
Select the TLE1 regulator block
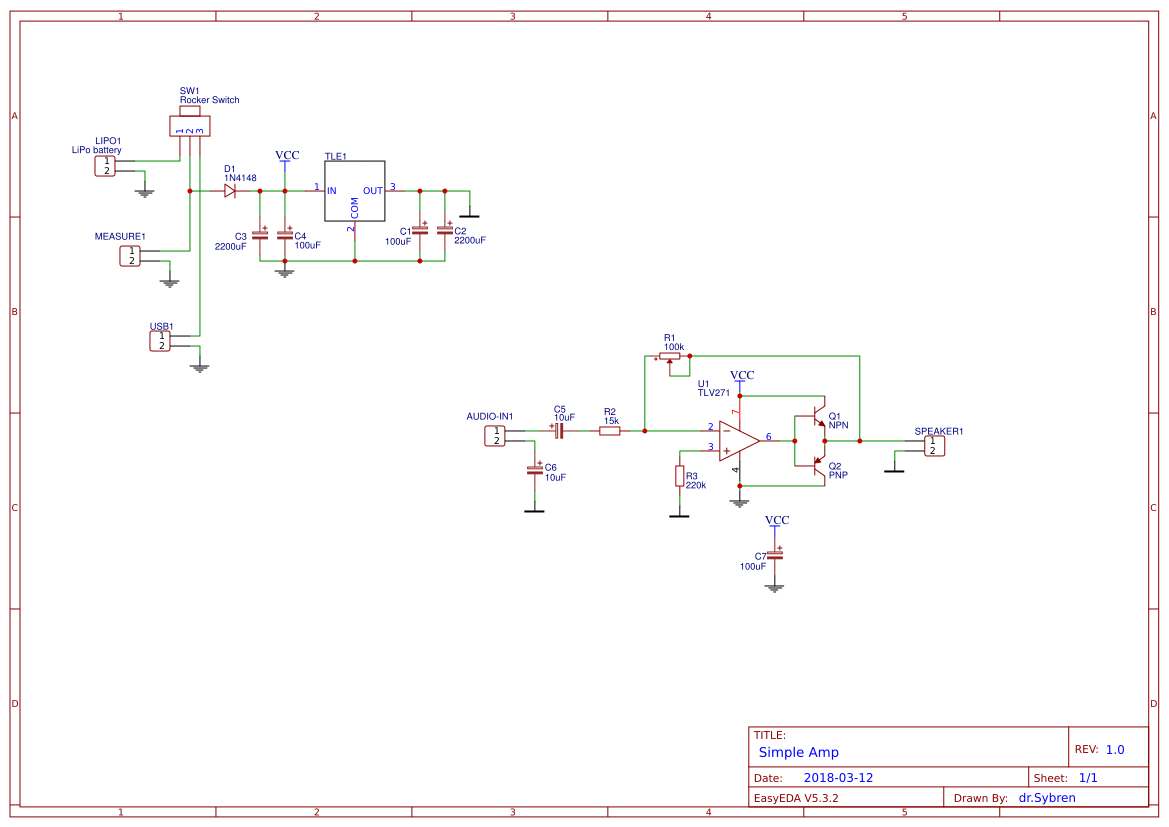355,191
